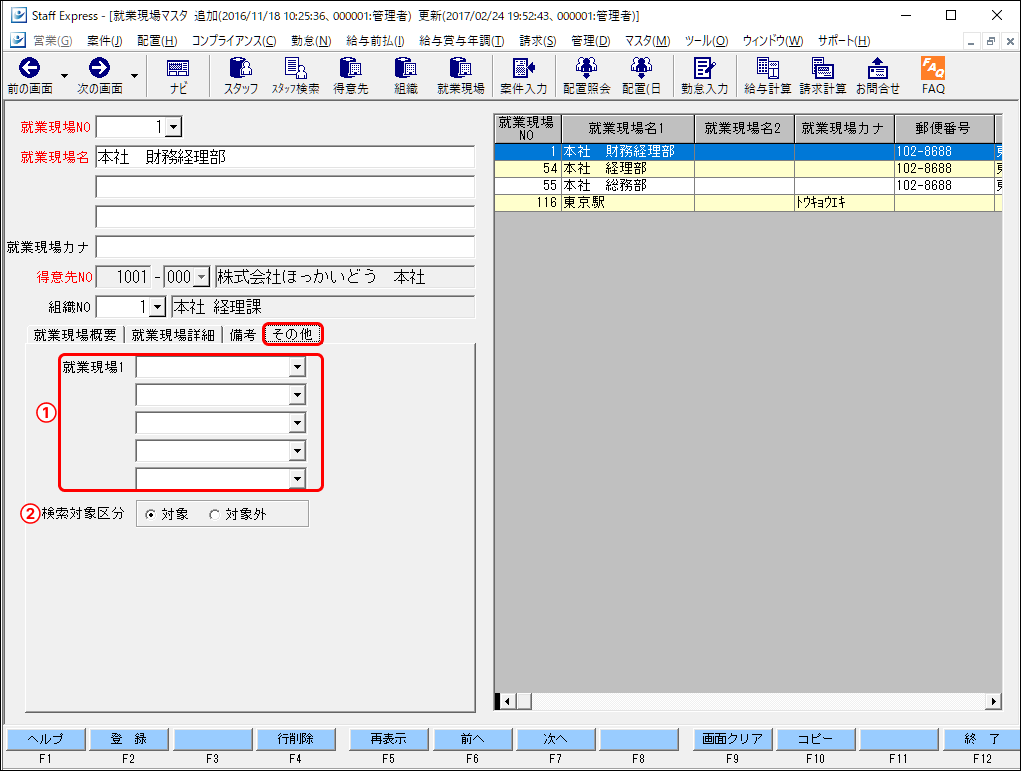The image size is (1021, 771).
Task: Open the マスタ(M) menu
Action: pyautogui.click(x=647, y=41)
